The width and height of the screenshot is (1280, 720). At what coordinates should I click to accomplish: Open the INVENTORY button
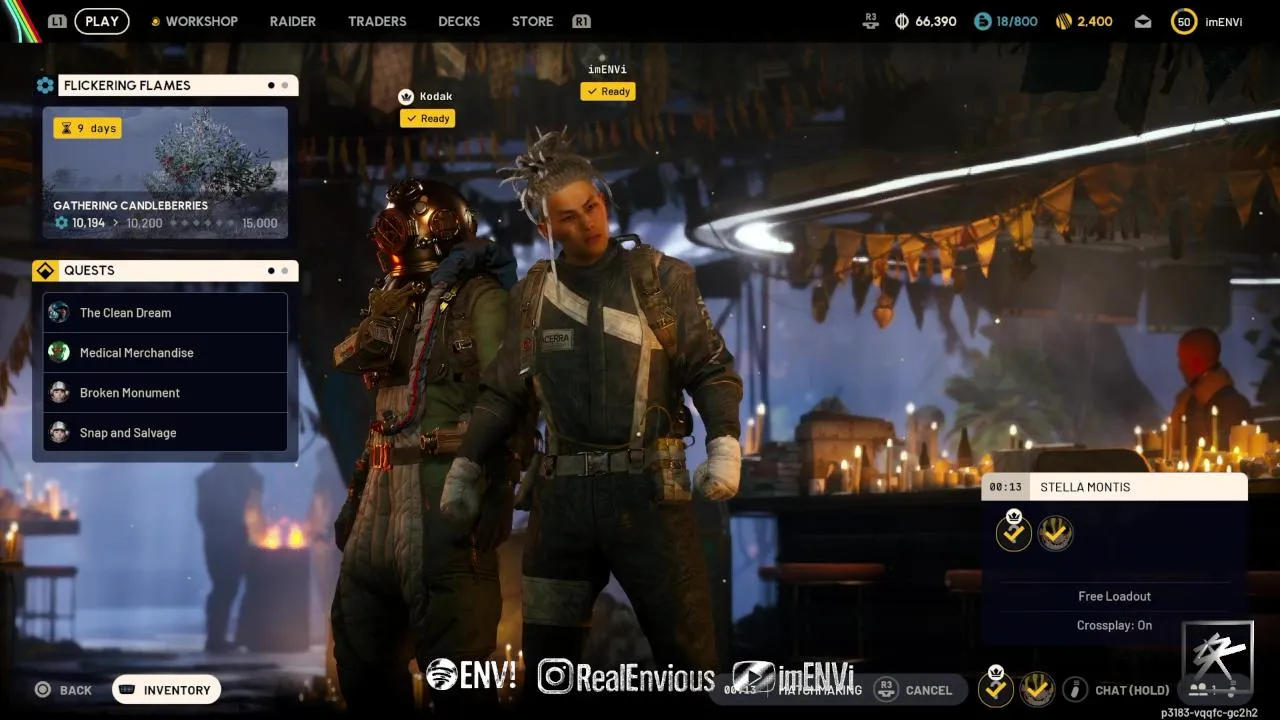click(166, 690)
